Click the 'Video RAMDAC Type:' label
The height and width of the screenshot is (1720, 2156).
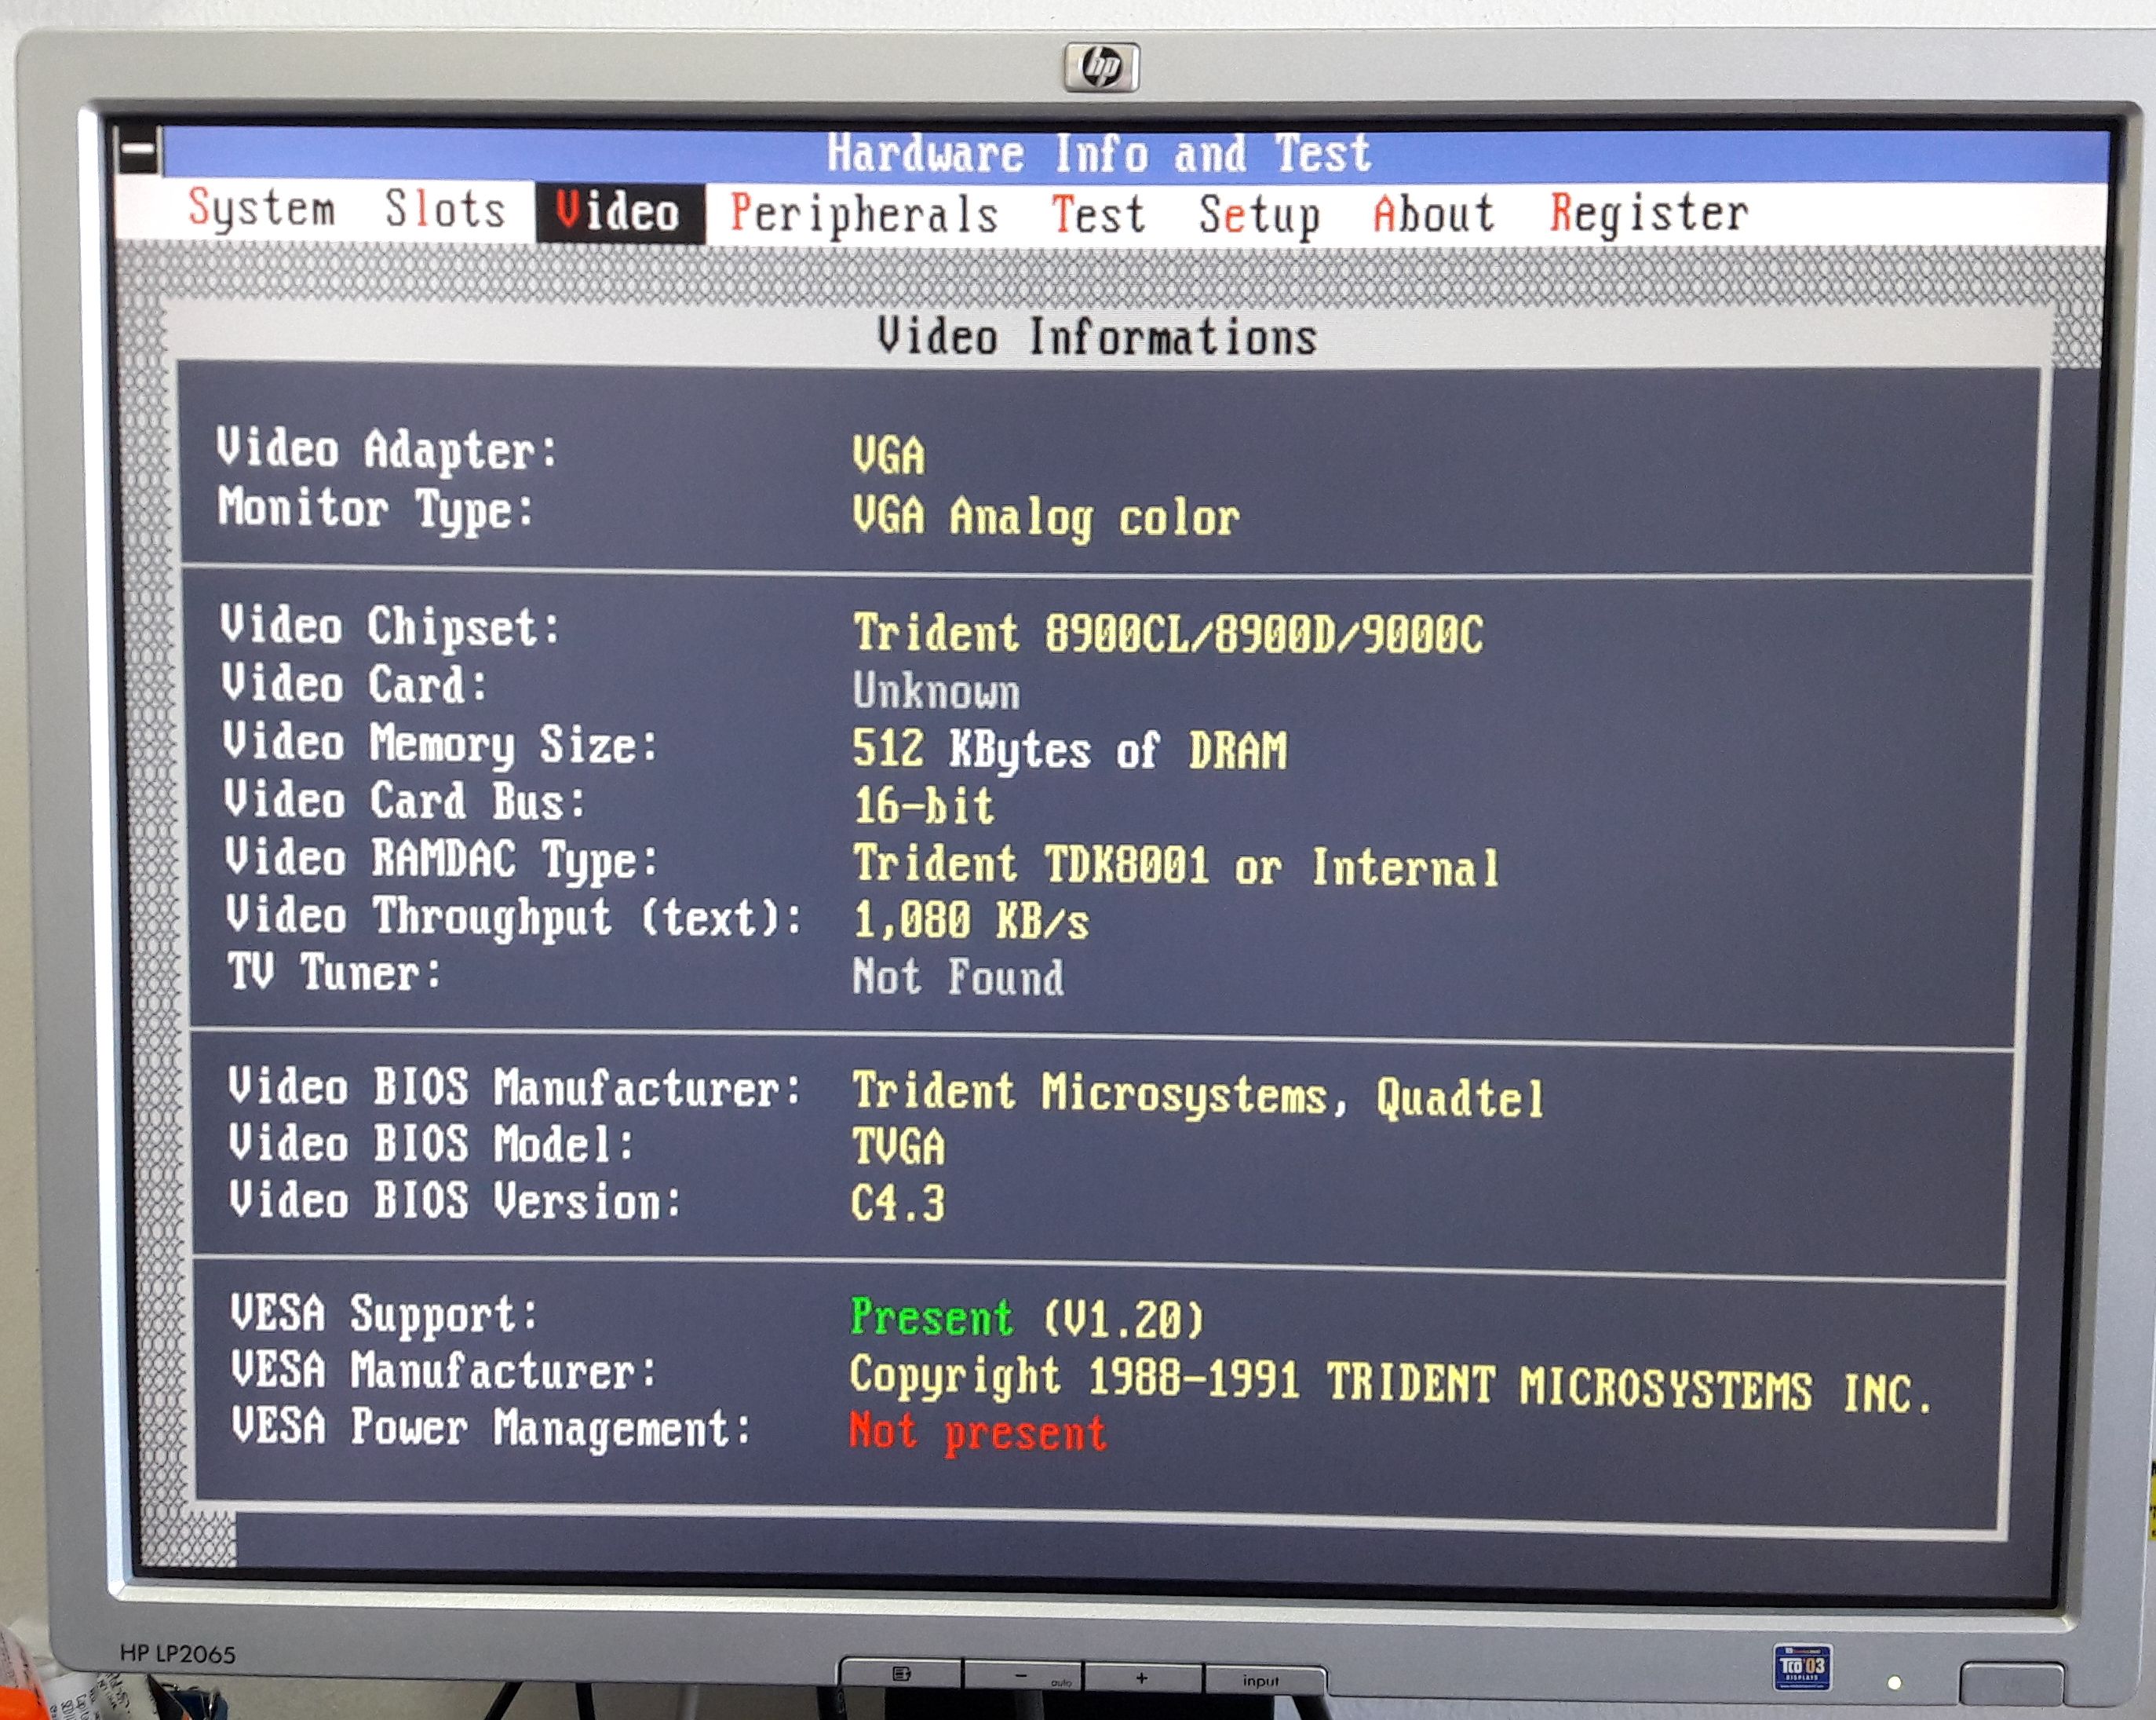click(441, 859)
